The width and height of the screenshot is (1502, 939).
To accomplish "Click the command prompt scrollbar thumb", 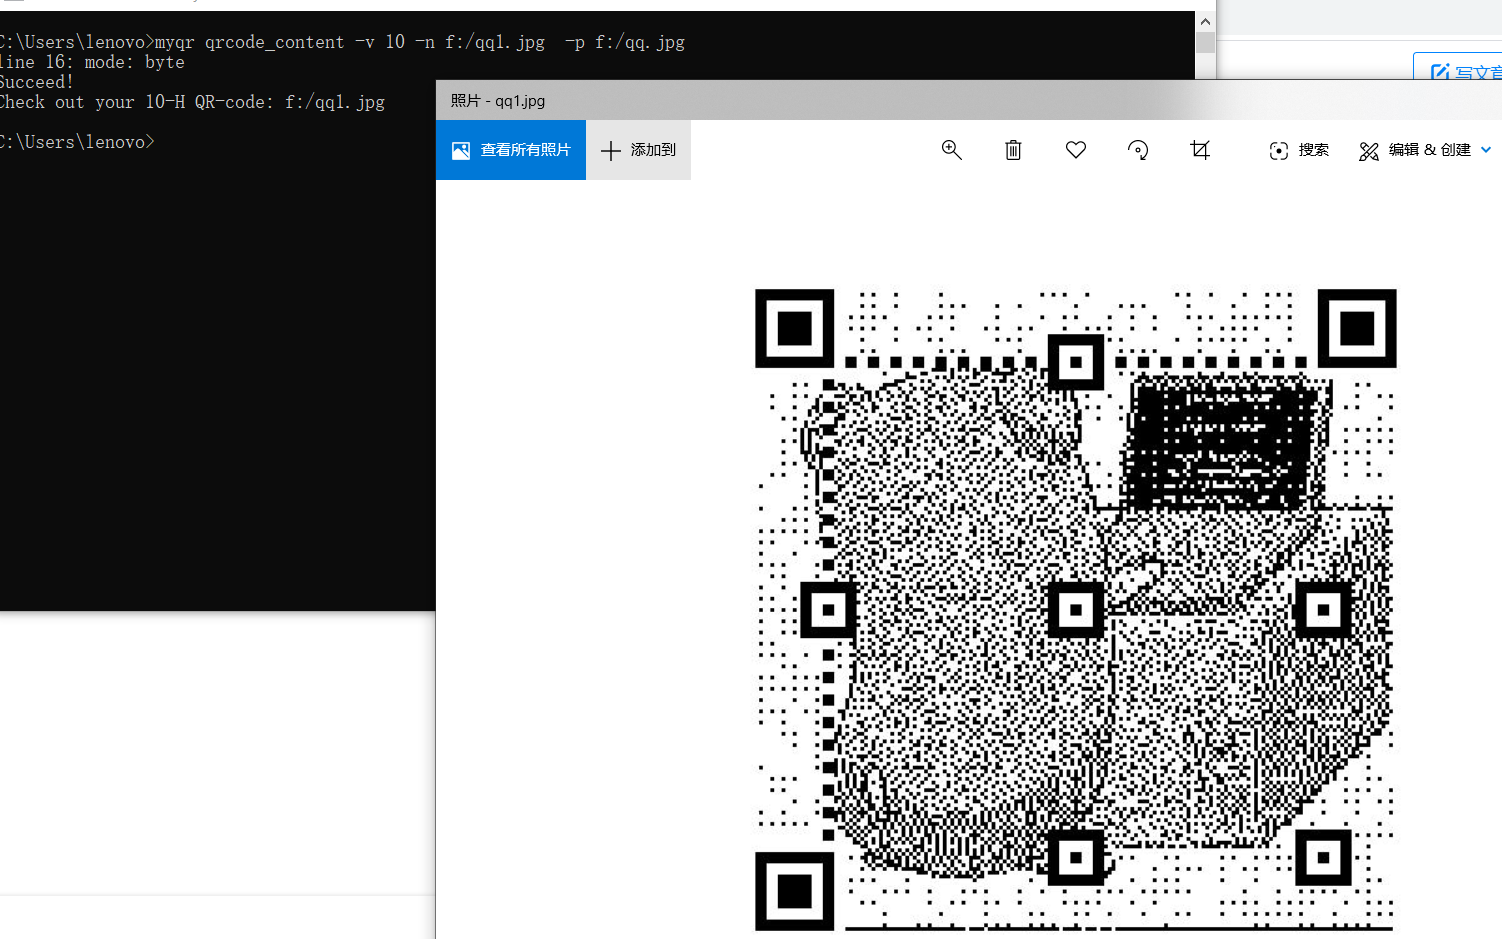I will click(x=1205, y=42).
